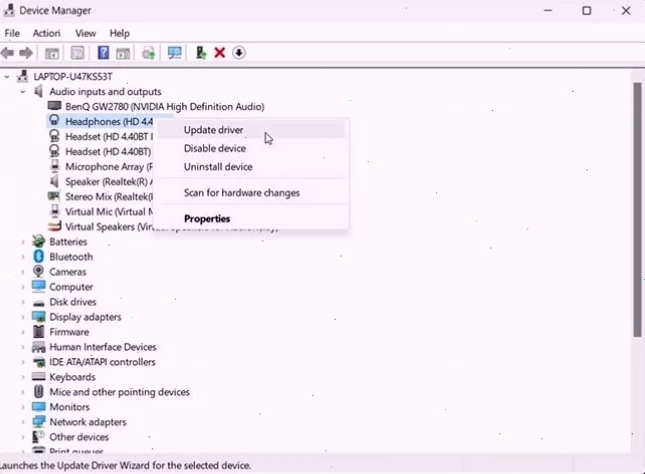Select the Virtual Mic device
Image resolution: width=645 pixels, height=474 pixels.
(x=109, y=211)
